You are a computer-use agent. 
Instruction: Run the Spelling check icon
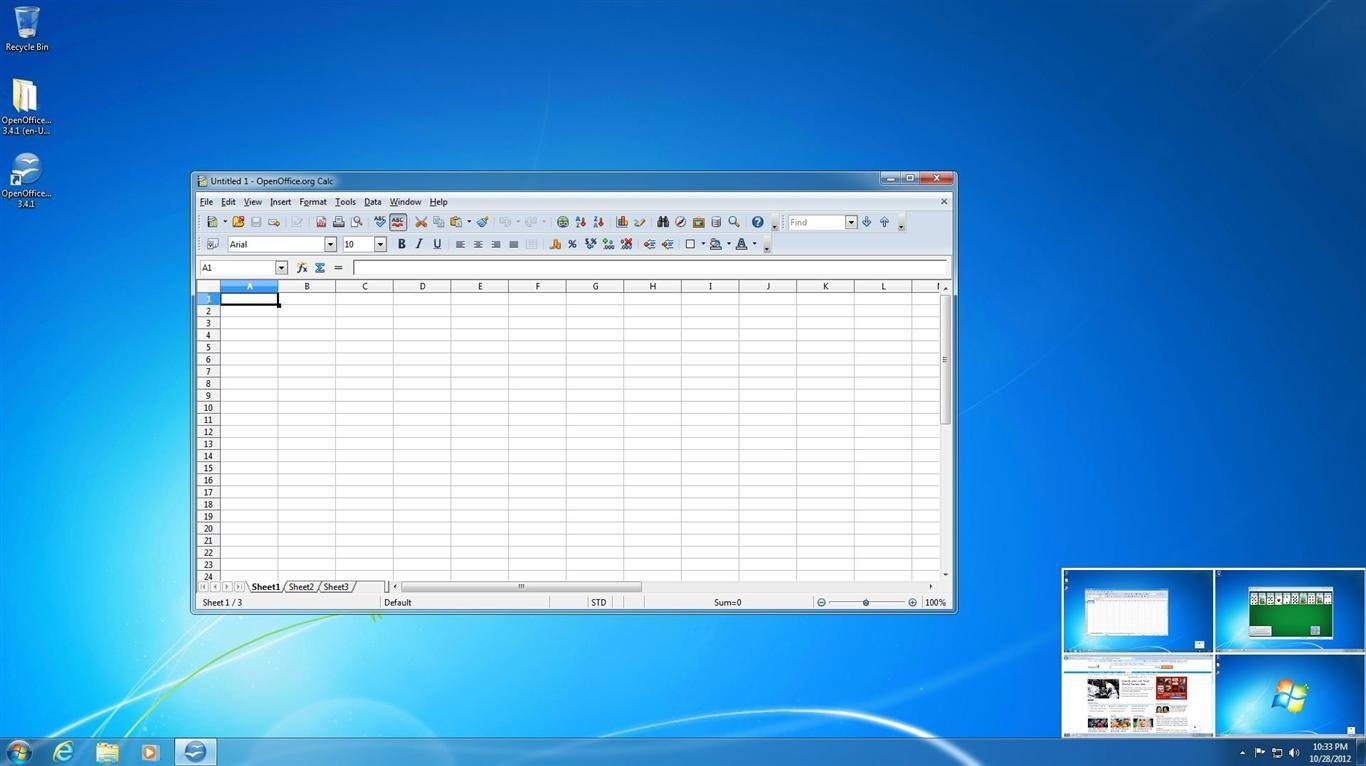coord(380,222)
